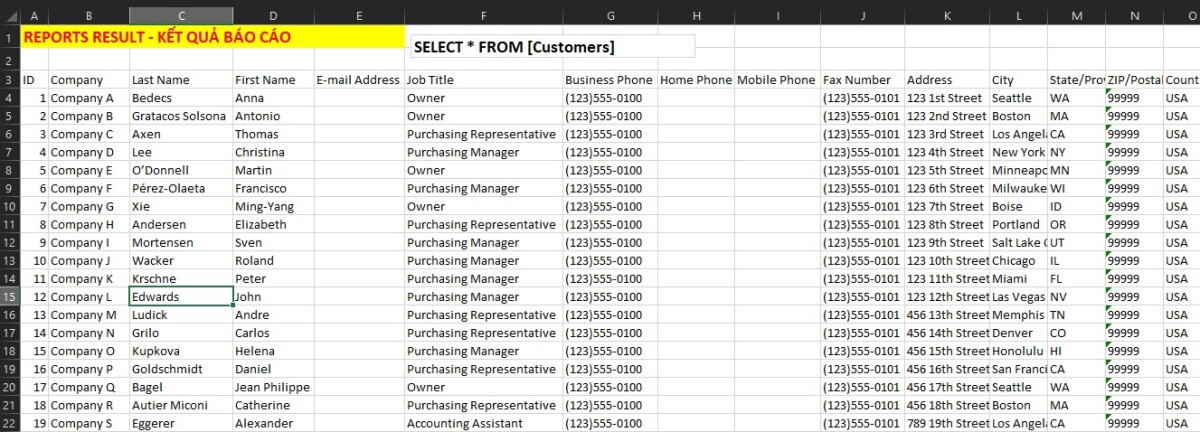Select the Job Title header cell
This screenshot has width=1200, height=432.
coord(483,80)
